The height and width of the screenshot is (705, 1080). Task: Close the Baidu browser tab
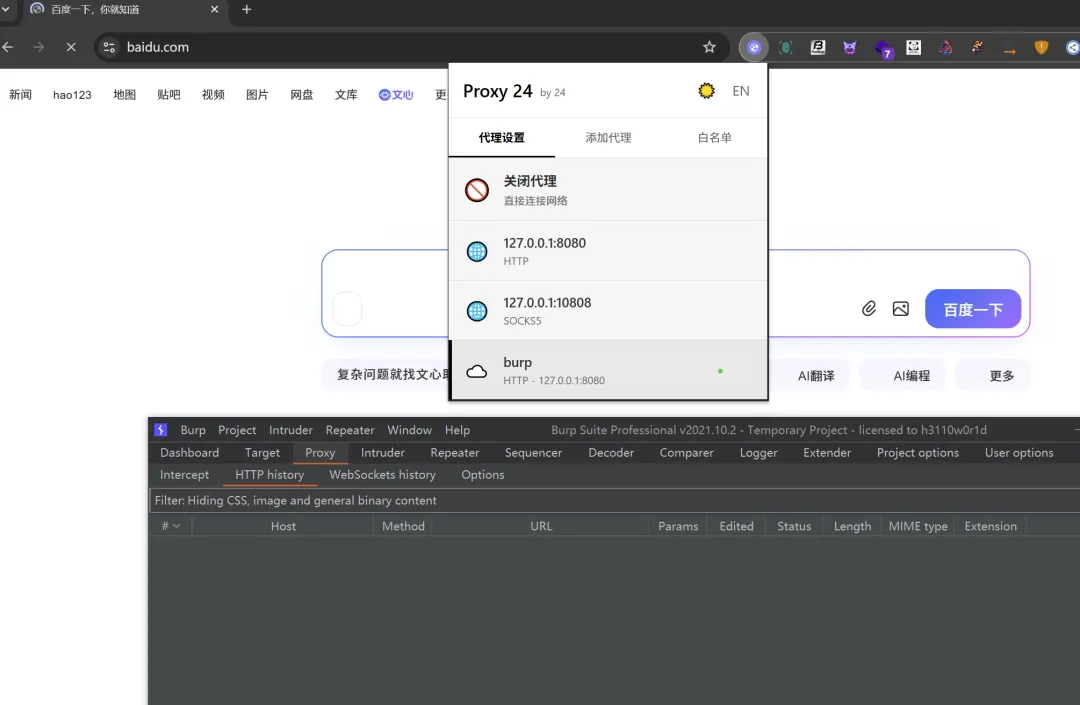point(214,10)
